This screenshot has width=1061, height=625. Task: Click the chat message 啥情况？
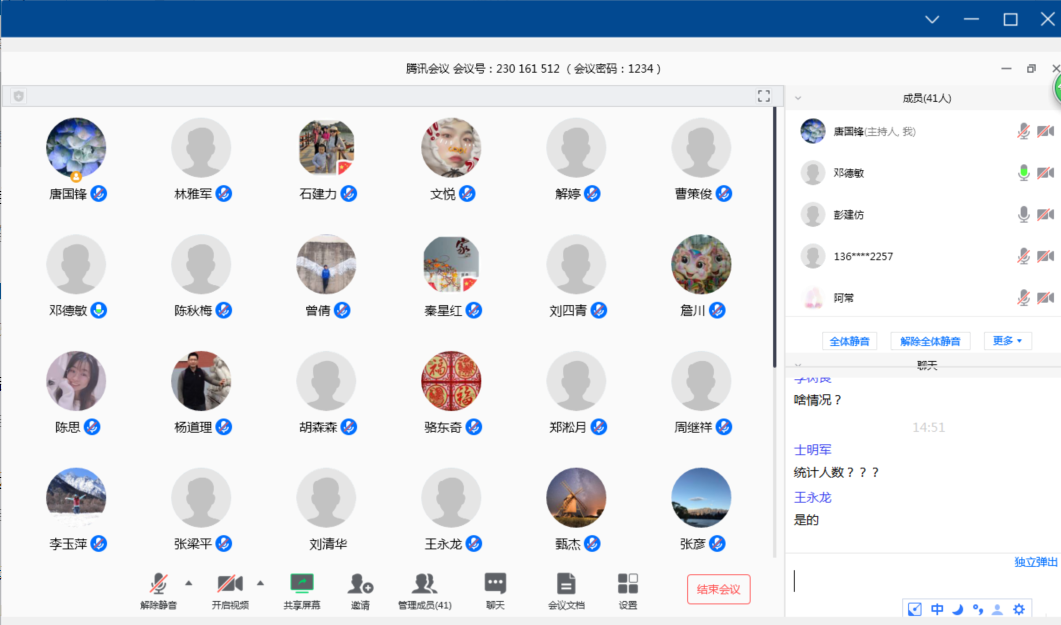pyautogui.click(x=818, y=400)
